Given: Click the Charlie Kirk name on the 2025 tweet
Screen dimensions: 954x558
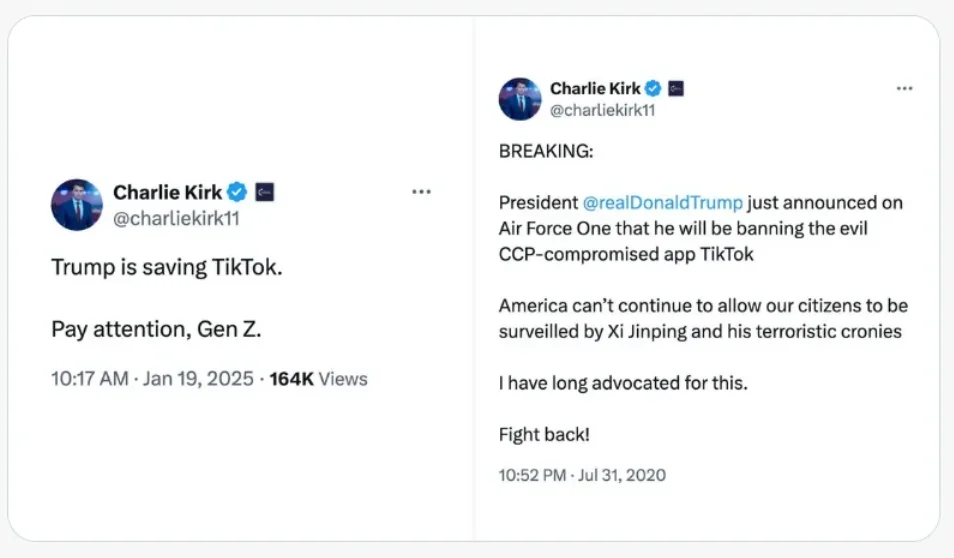Looking at the screenshot, I should click(x=167, y=192).
